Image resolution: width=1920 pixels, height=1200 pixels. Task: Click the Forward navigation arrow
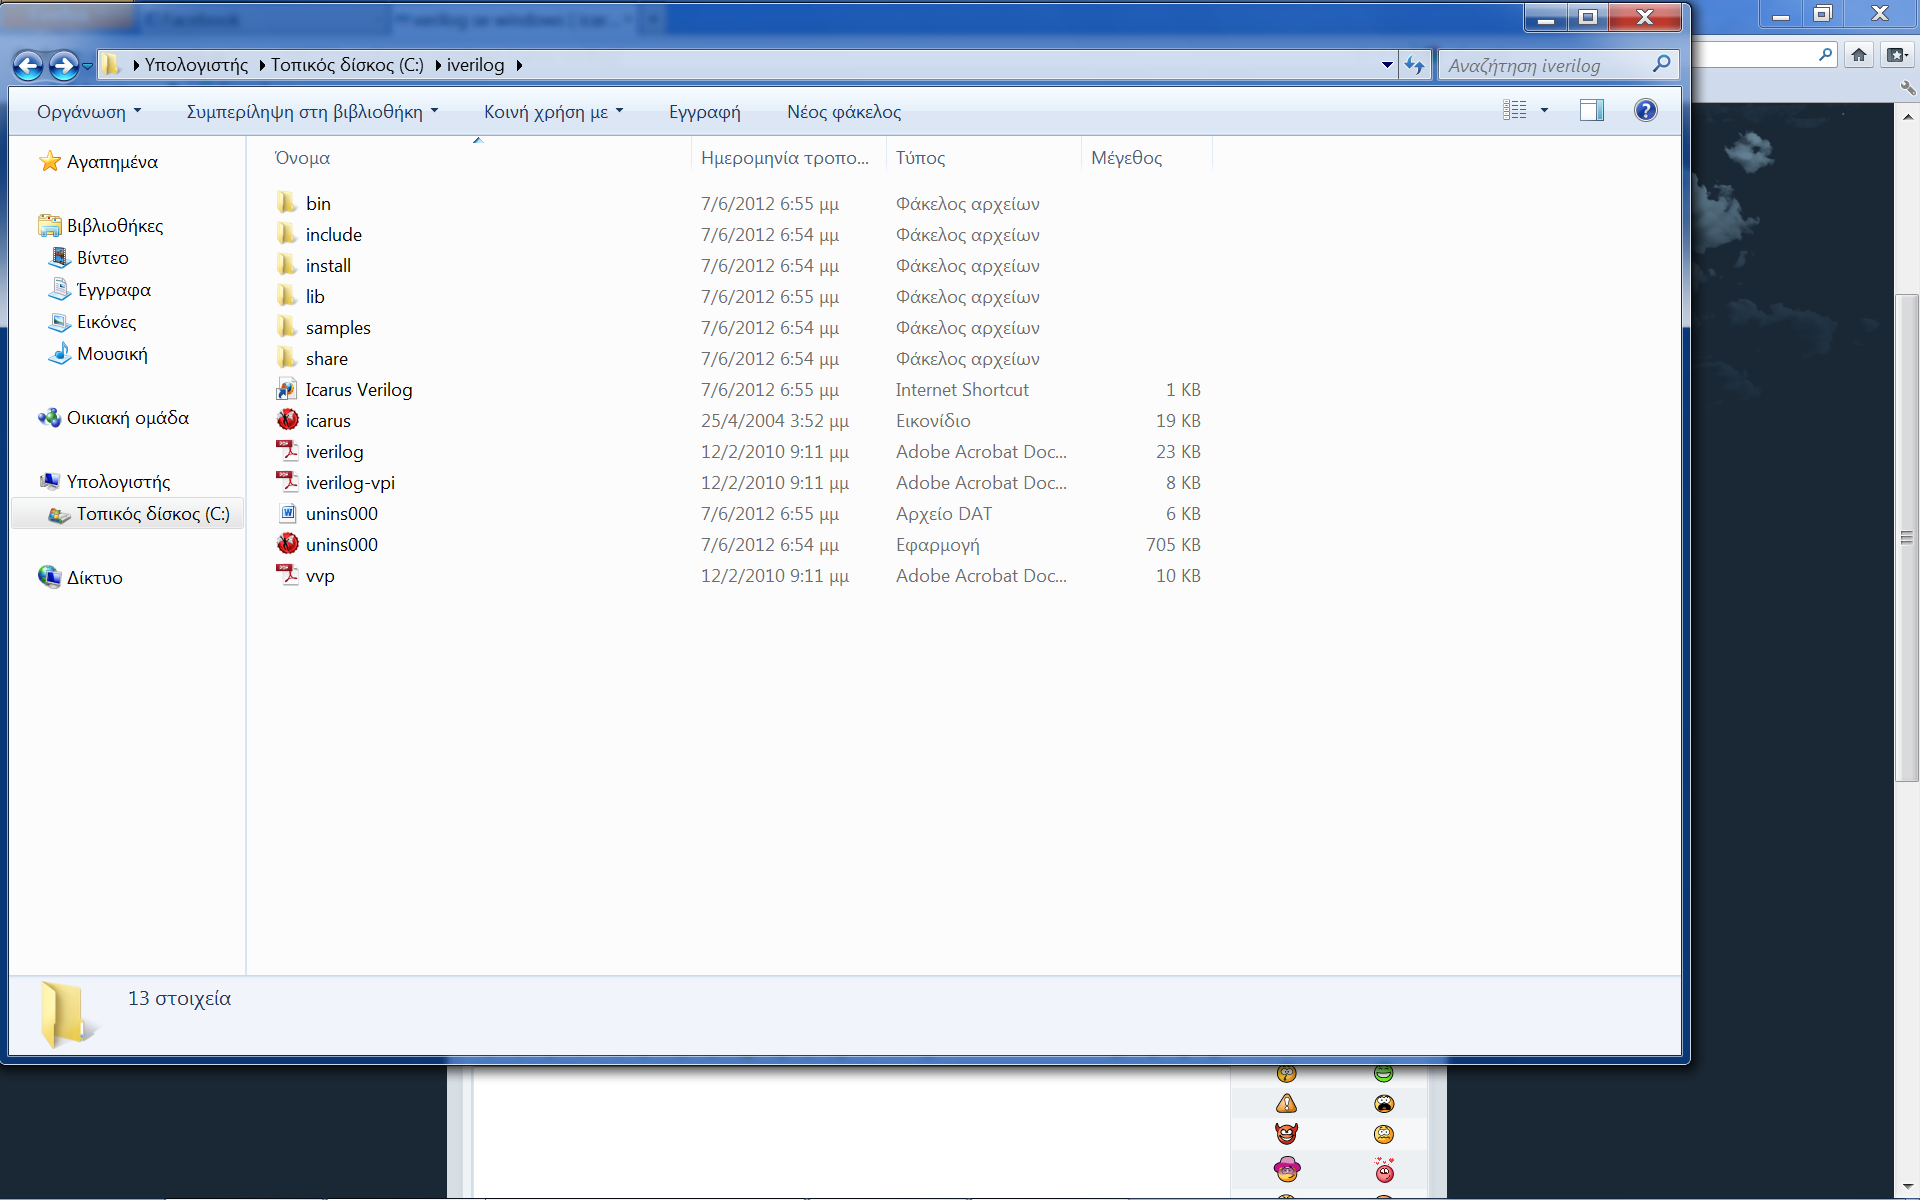point(64,66)
